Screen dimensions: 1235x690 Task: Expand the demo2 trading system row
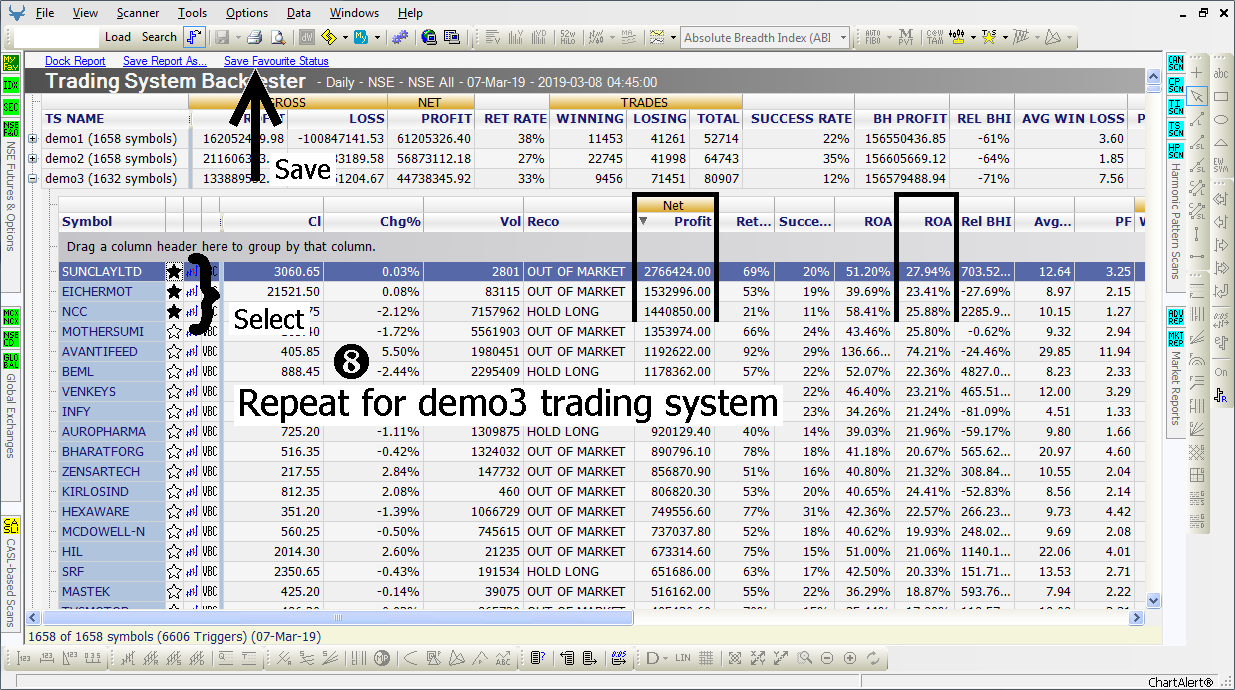tap(33, 159)
